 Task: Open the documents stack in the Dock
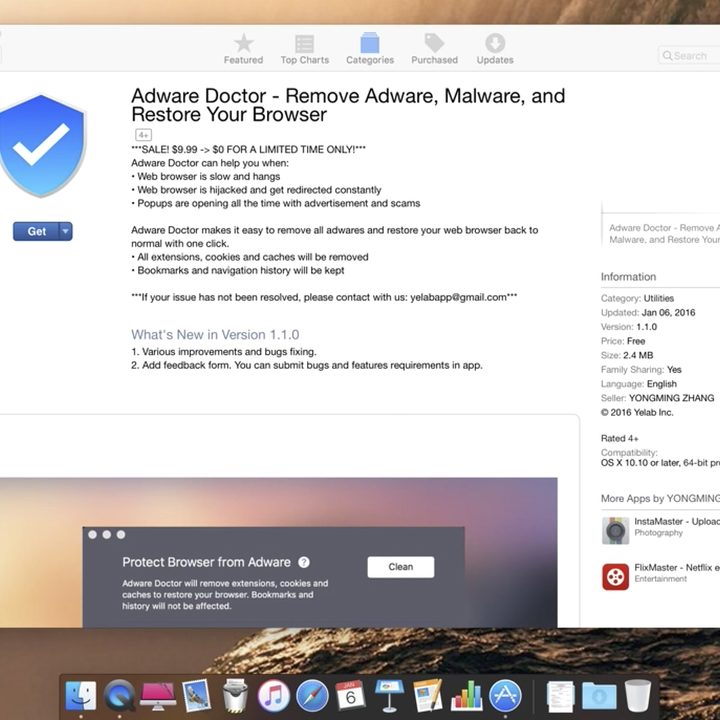coord(561,696)
